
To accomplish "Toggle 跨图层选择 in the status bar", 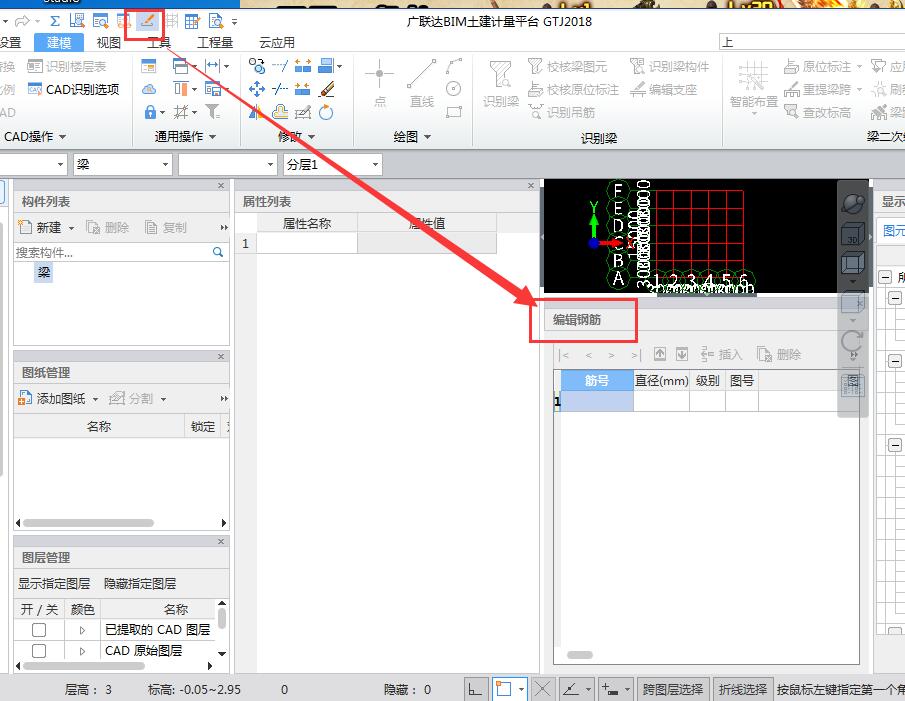I will click(672, 689).
